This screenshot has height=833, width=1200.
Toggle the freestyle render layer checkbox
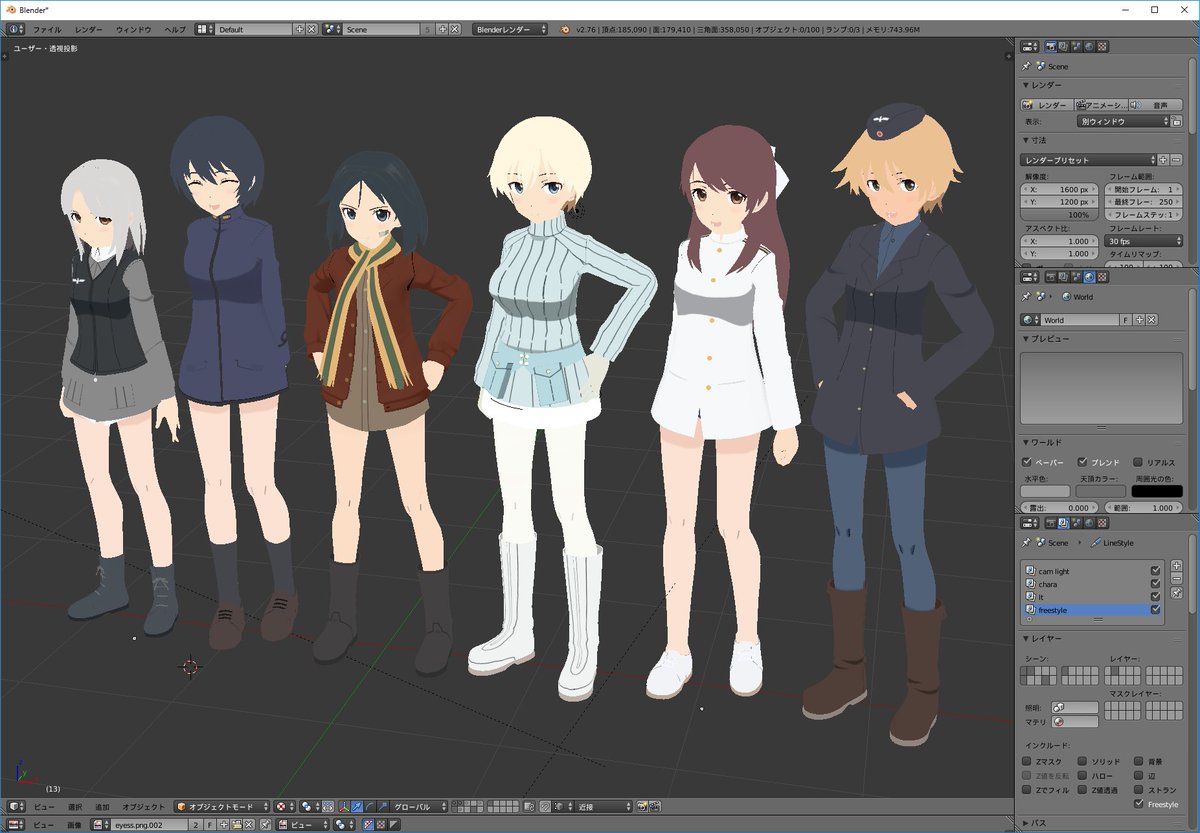(1156, 609)
